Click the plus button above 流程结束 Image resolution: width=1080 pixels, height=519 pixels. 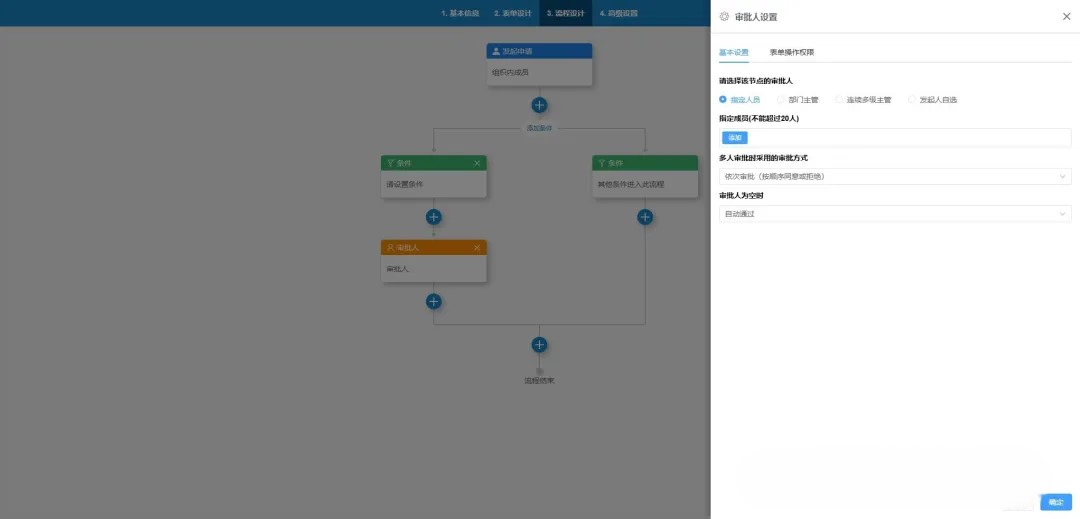click(x=539, y=345)
